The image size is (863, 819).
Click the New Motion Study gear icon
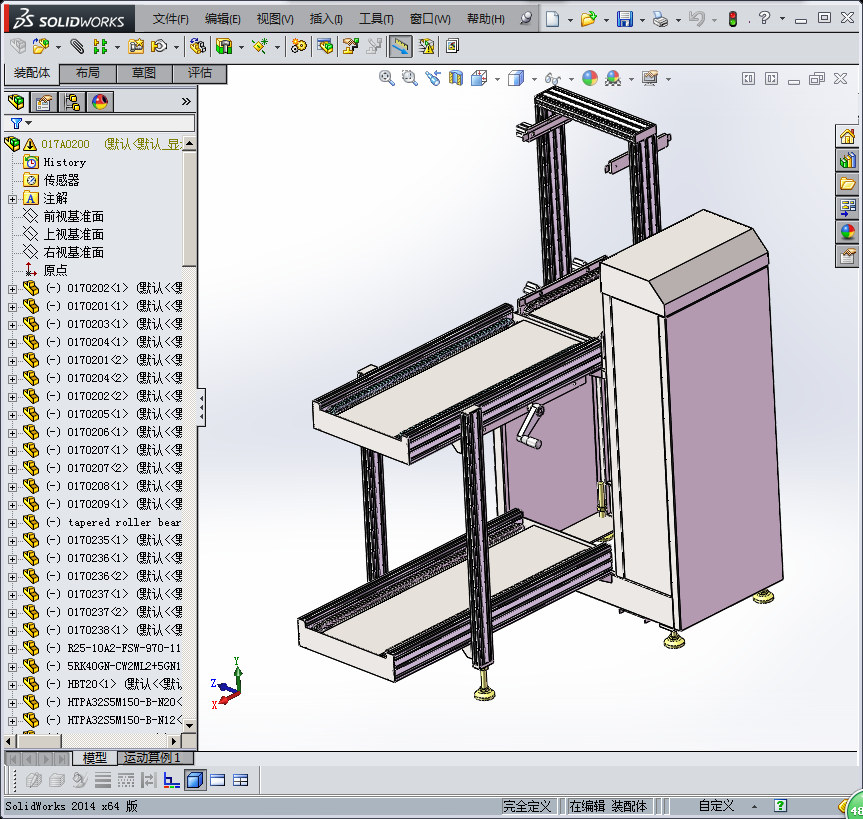point(299,46)
